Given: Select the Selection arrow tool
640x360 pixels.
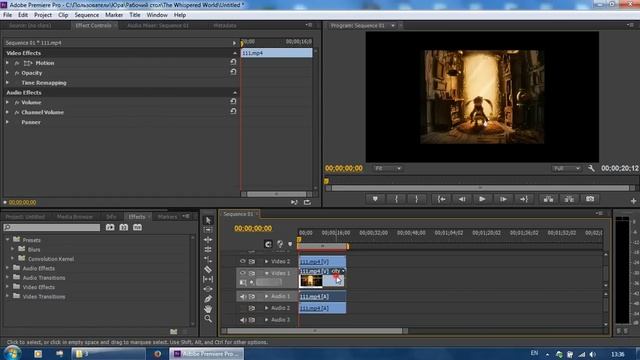Looking at the screenshot, I should pos(208,220).
